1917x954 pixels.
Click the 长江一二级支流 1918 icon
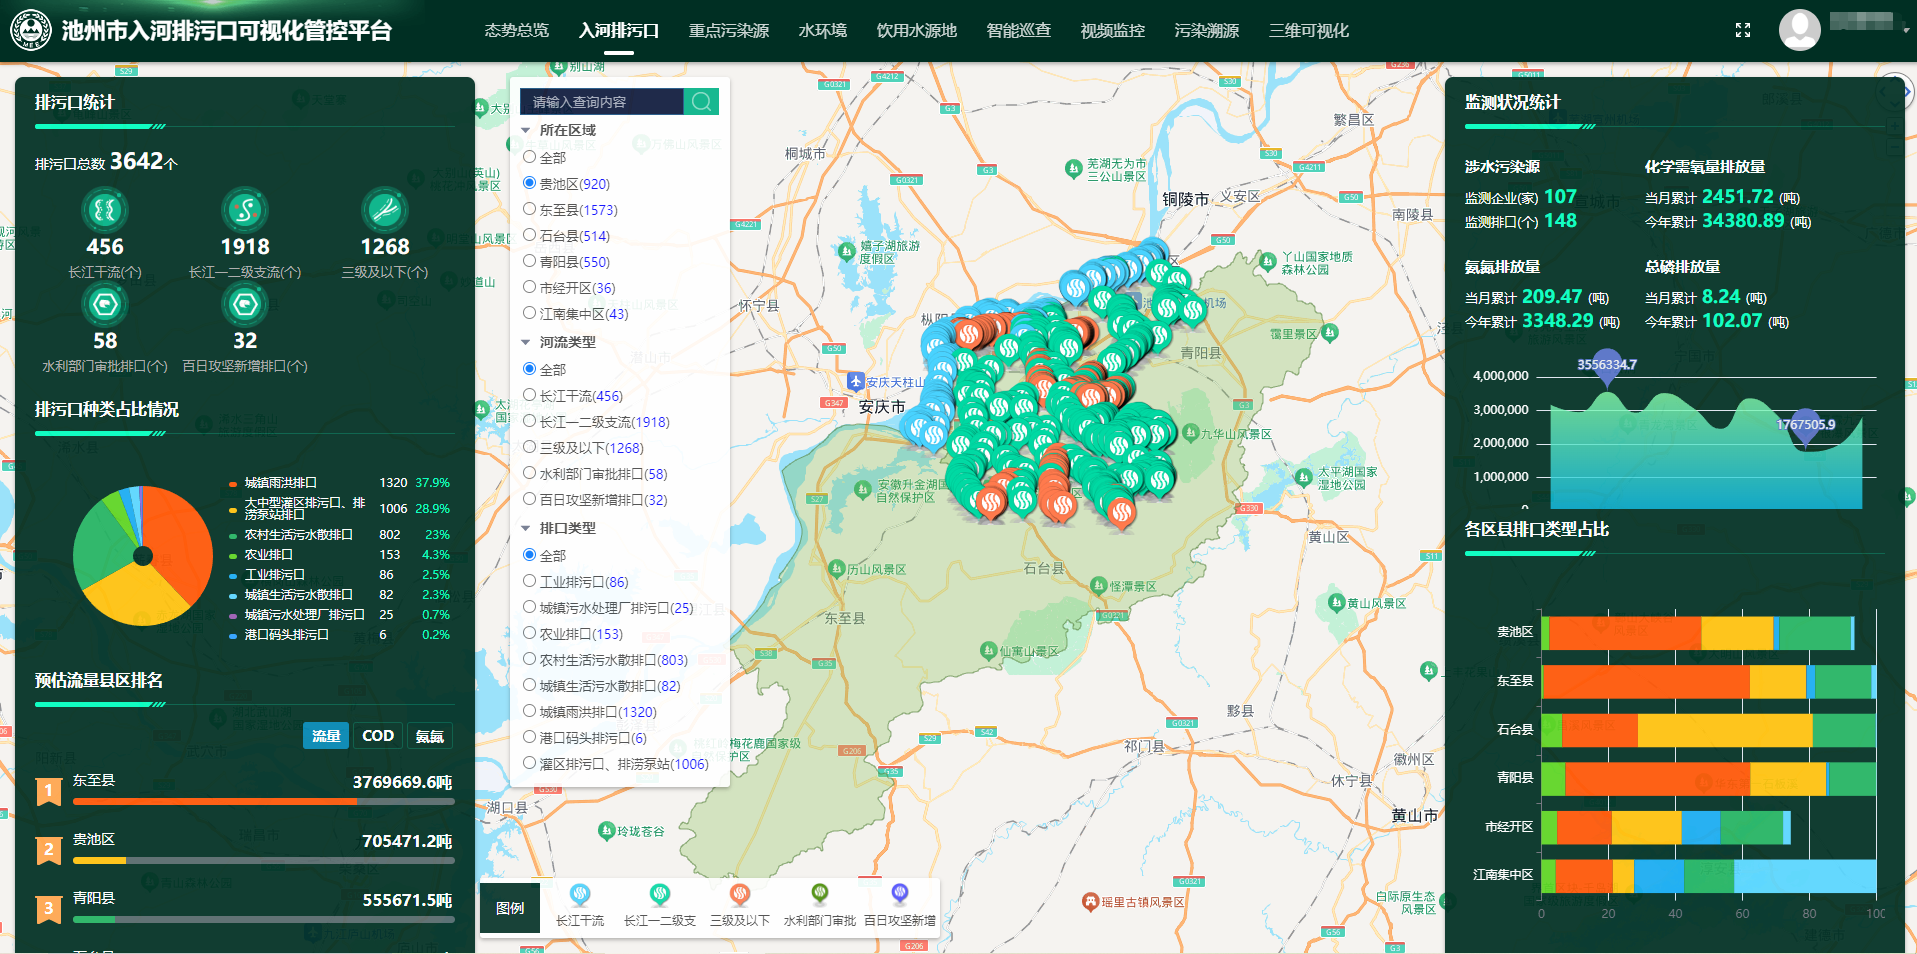[x=245, y=210]
